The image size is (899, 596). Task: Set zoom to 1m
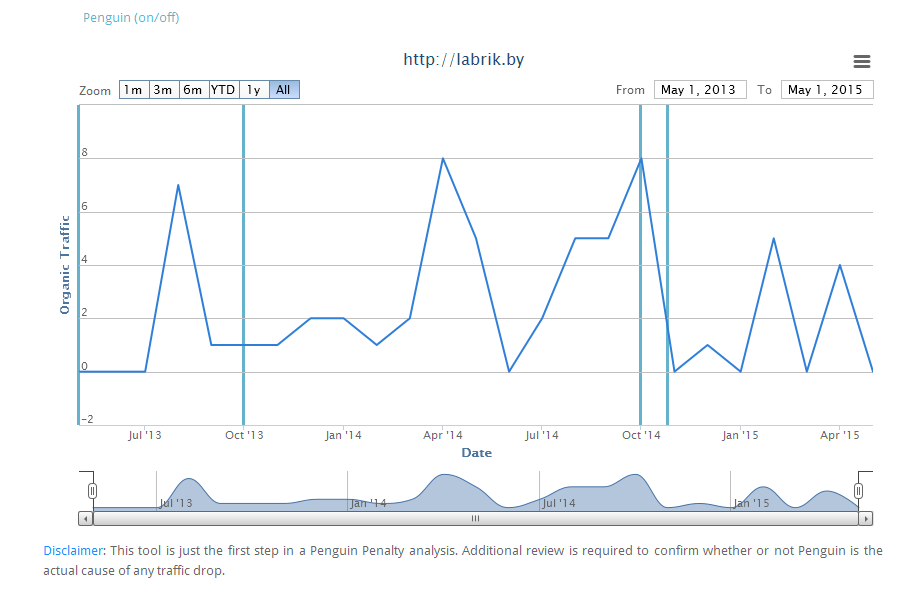pyautogui.click(x=133, y=90)
